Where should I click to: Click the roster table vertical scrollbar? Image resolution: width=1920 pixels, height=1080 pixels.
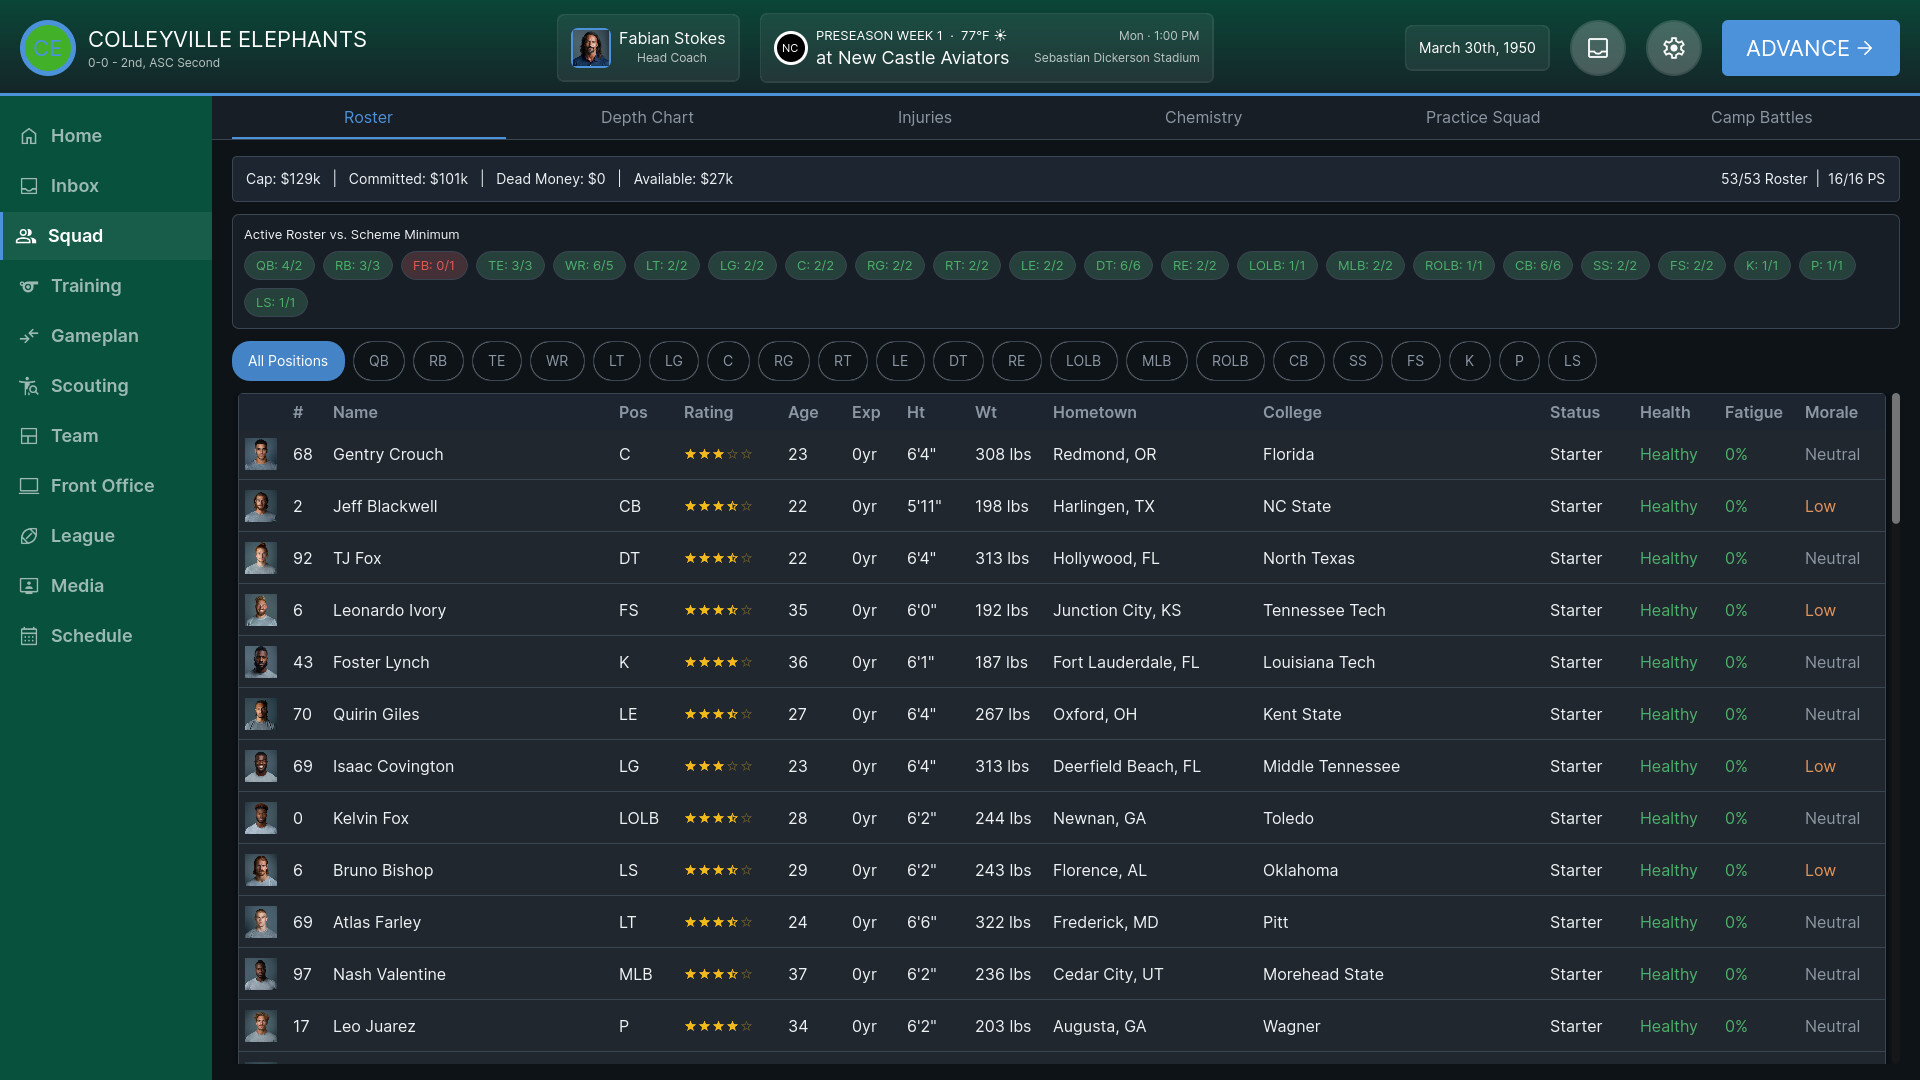1895,458
